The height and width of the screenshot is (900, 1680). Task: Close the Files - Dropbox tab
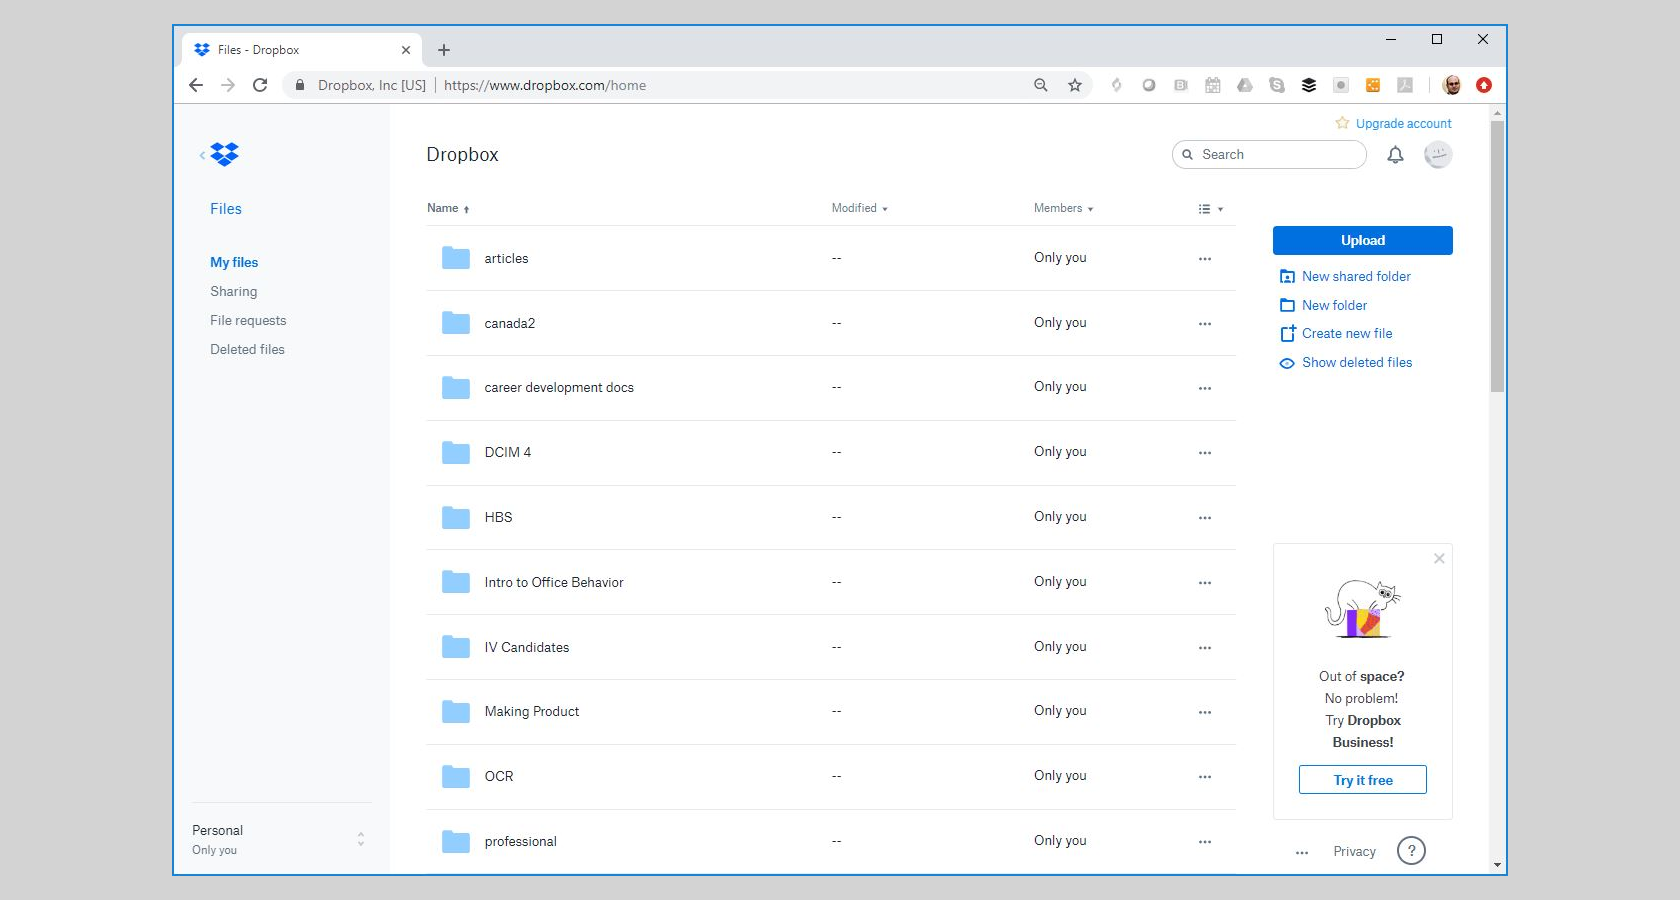(406, 50)
